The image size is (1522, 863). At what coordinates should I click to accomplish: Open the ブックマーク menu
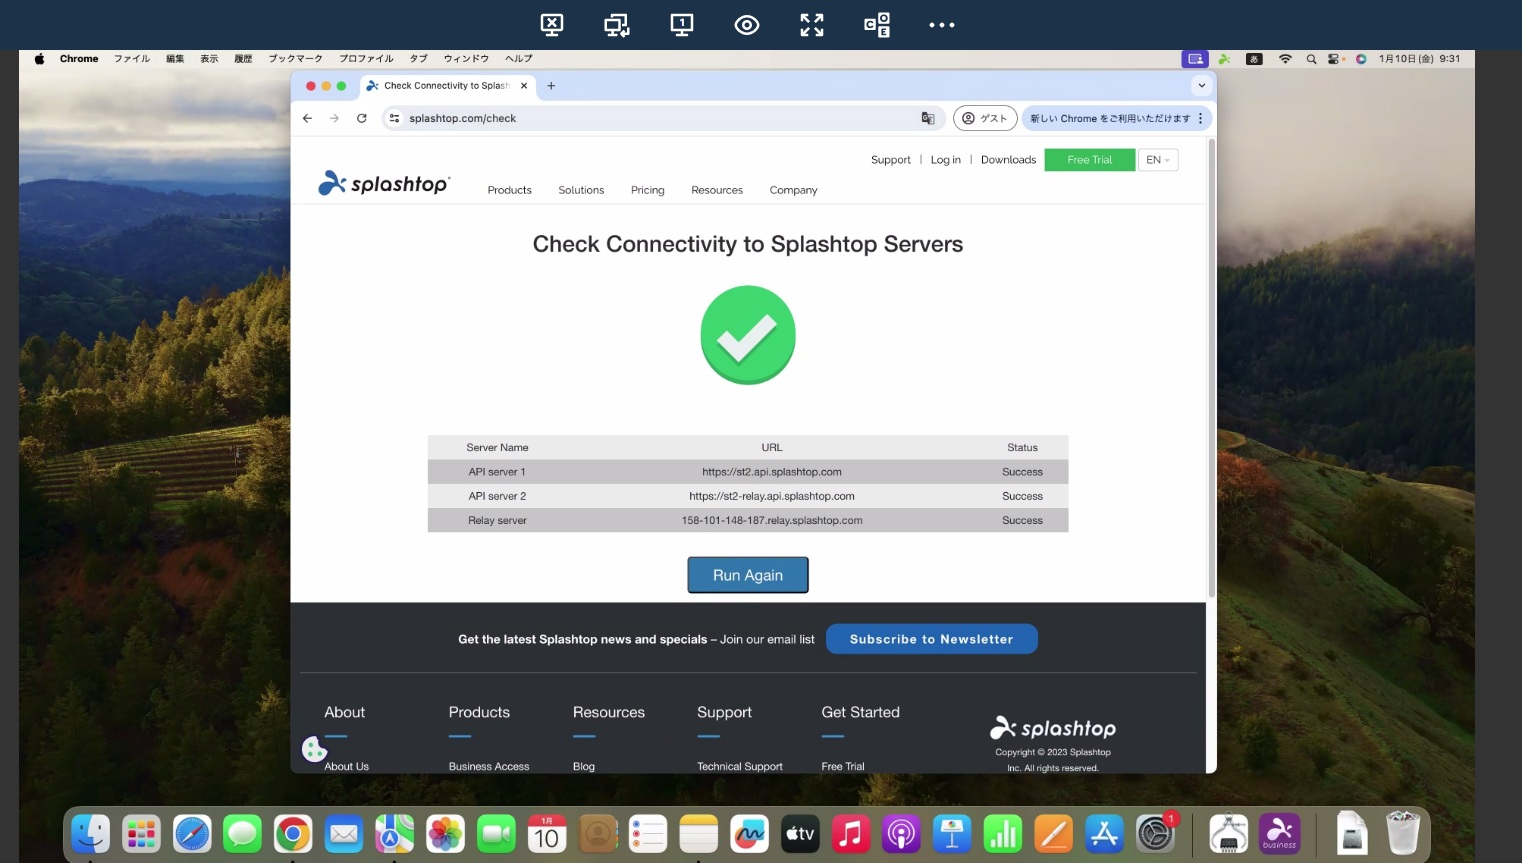click(x=295, y=59)
